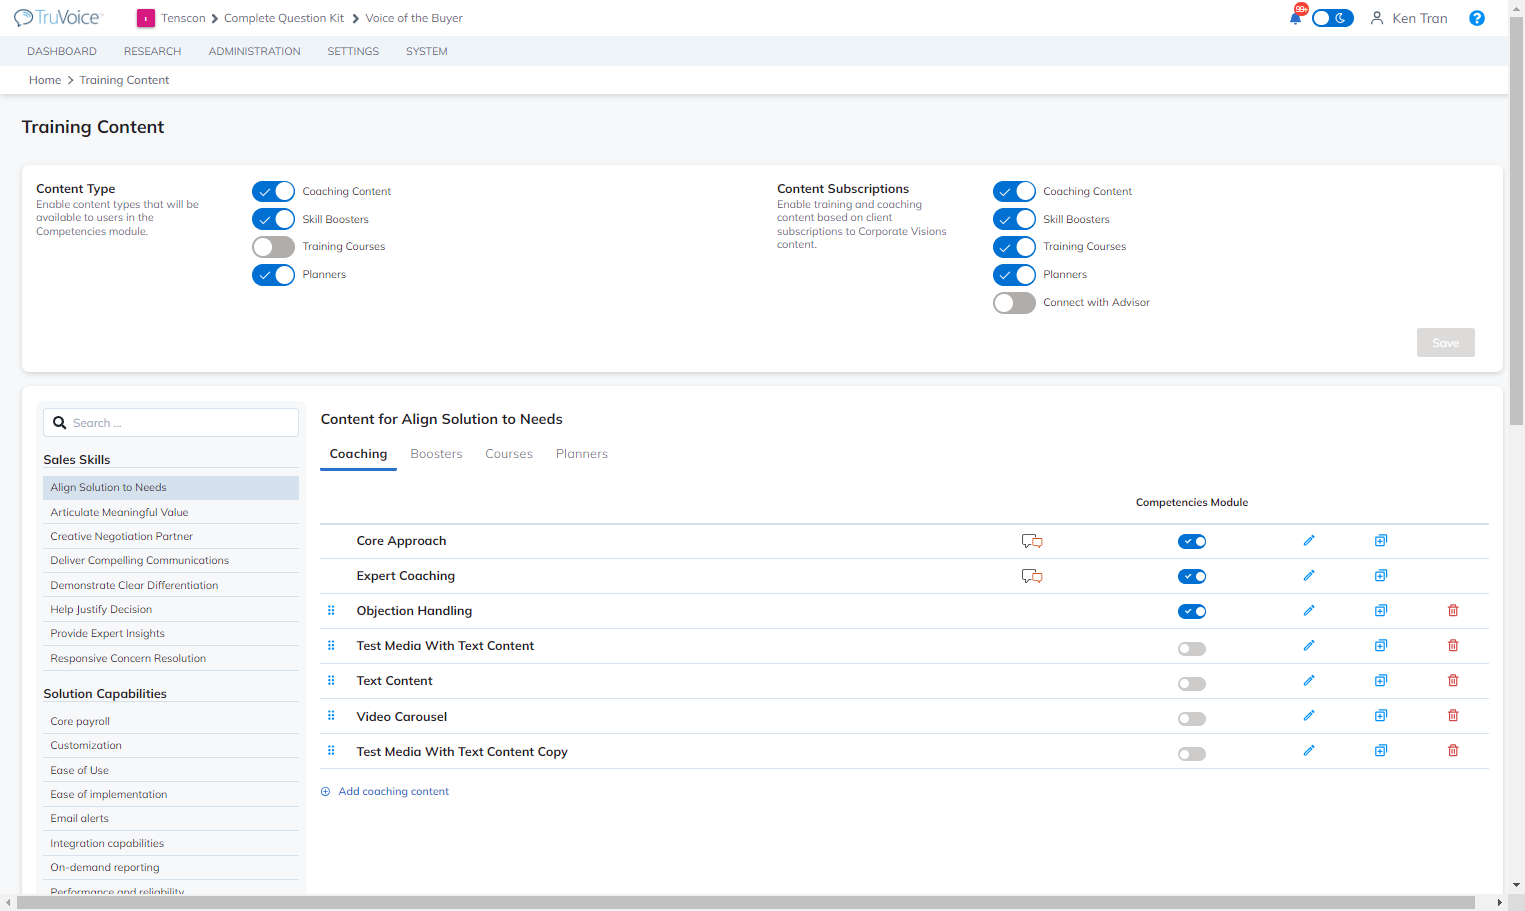This screenshot has width=1525, height=911.
Task: Select Creative Negotiation Partner skill
Action: [171, 536]
